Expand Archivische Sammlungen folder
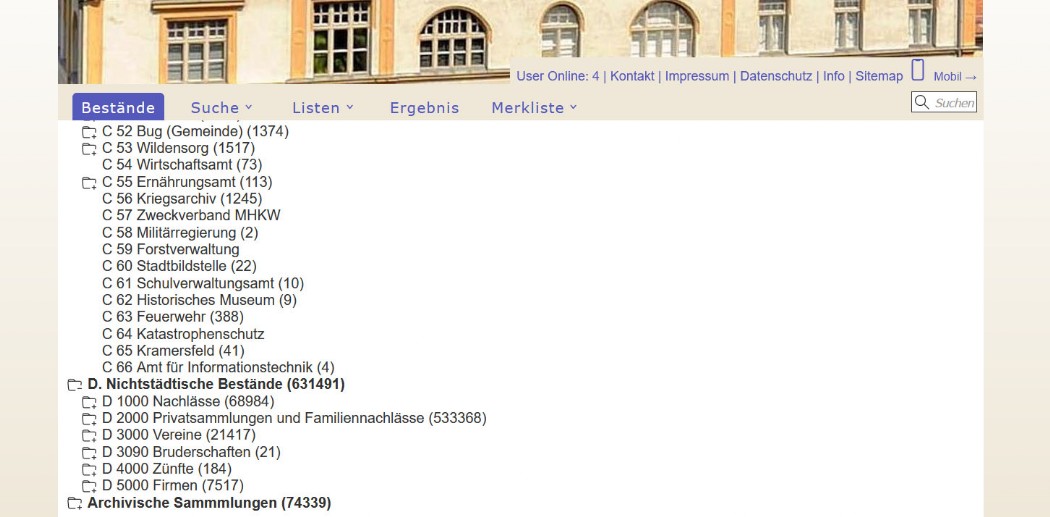Viewport: 1050px width, 517px height. point(73,503)
